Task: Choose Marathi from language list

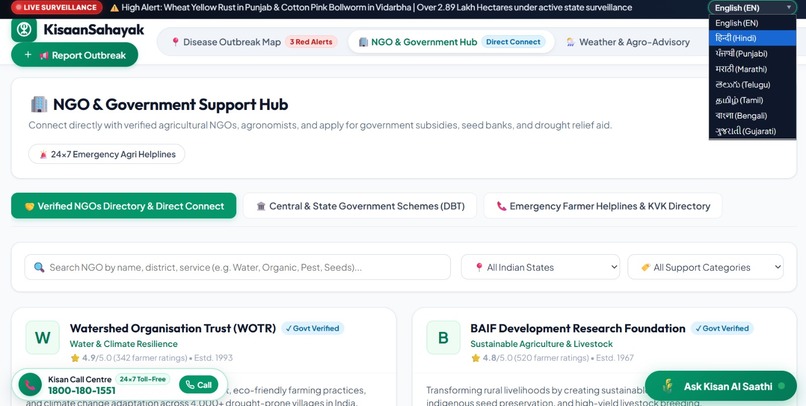Action: [x=752, y=69]
